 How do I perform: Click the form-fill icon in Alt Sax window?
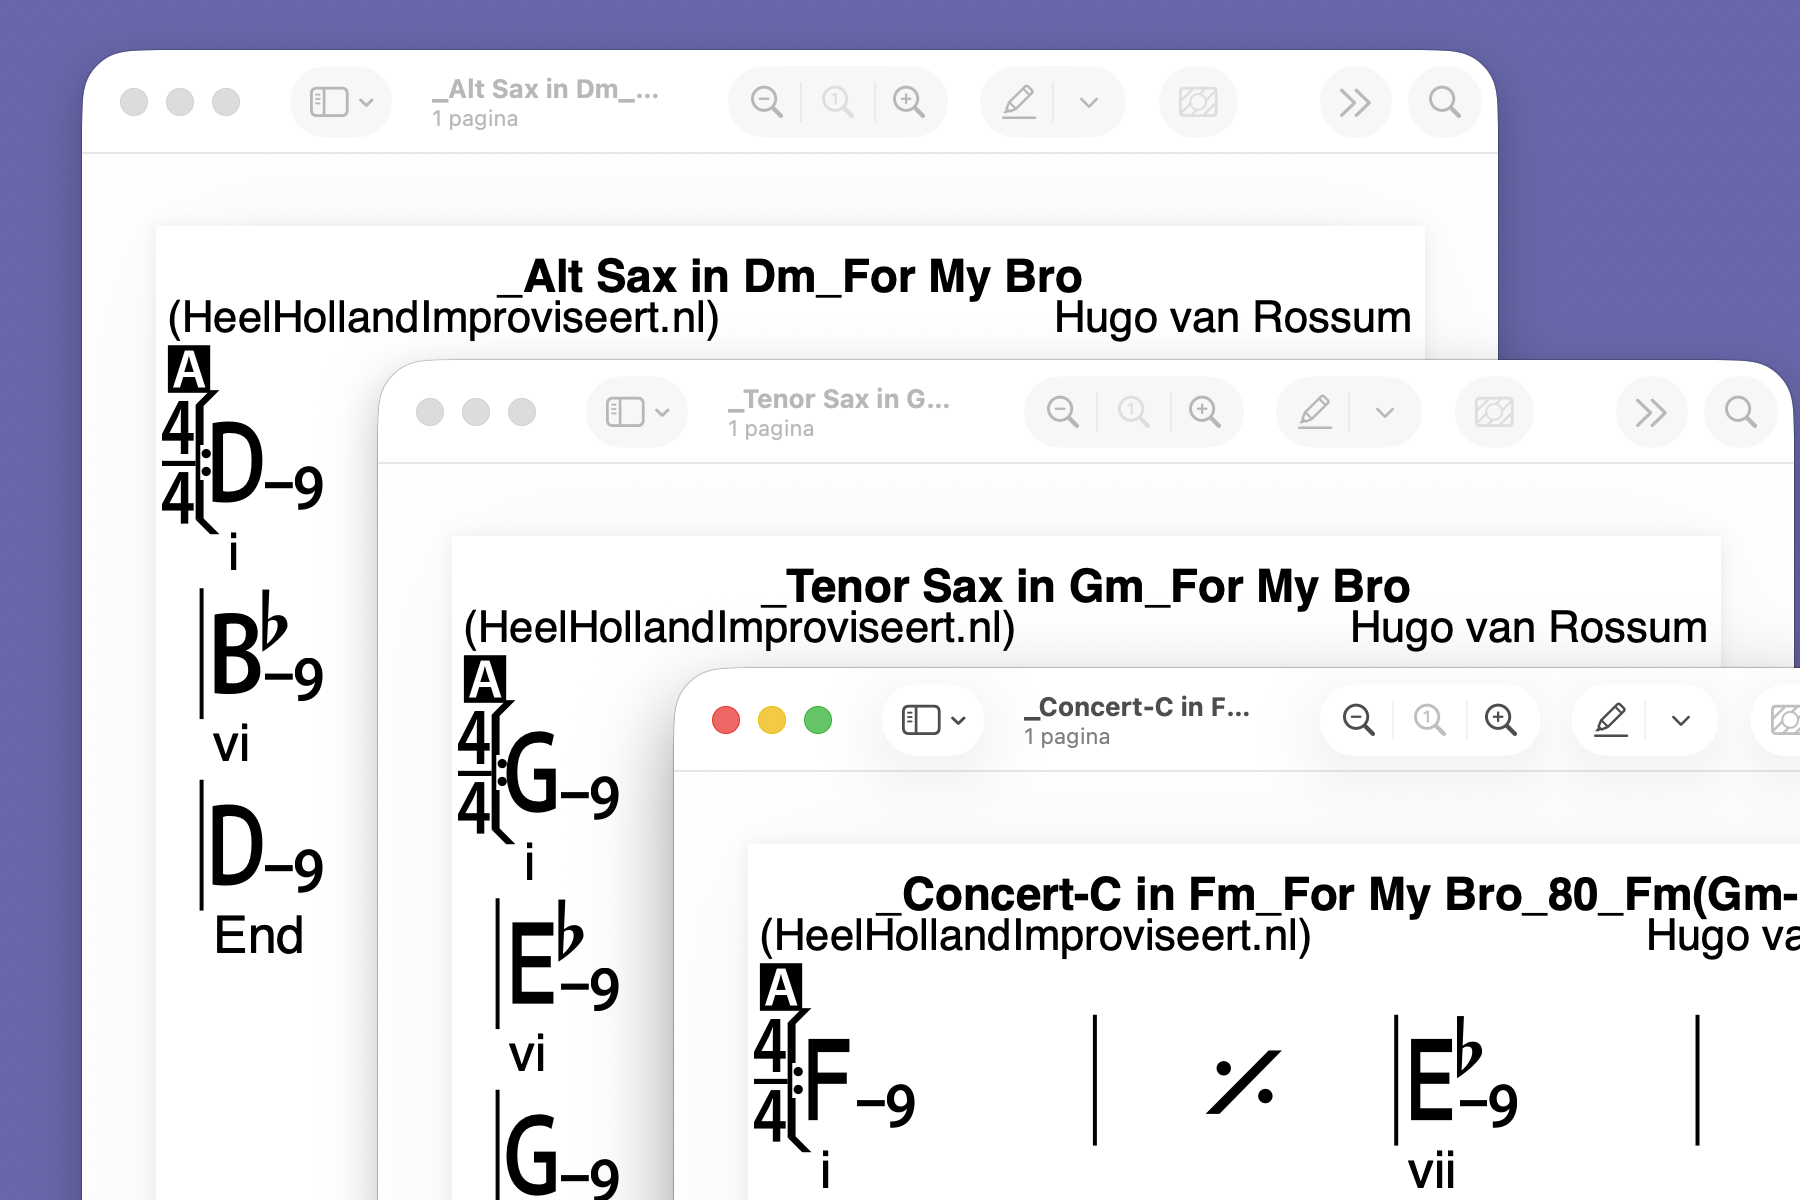(1198, 102)
